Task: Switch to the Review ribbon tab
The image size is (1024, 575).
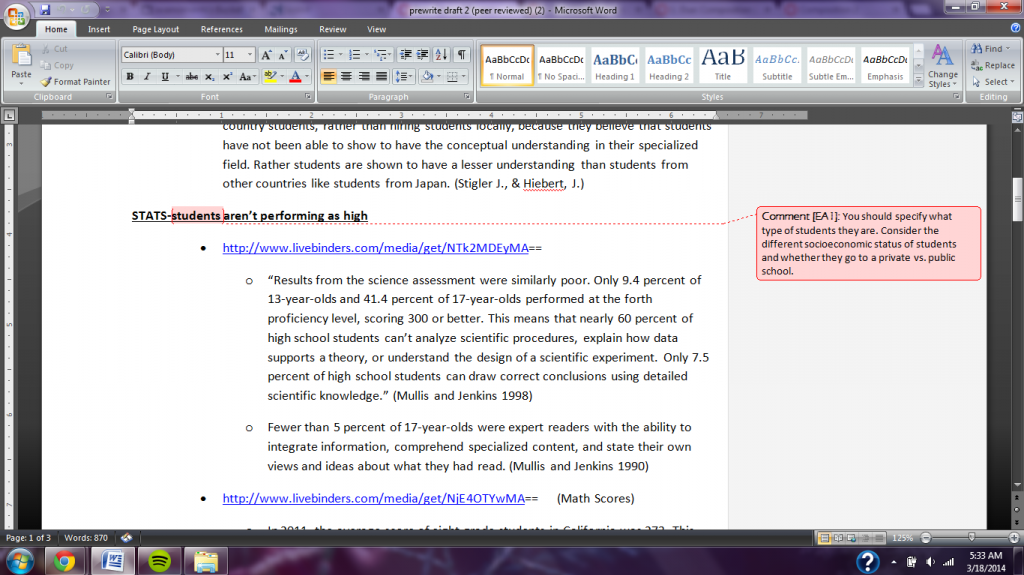Action: pos(333,29)
